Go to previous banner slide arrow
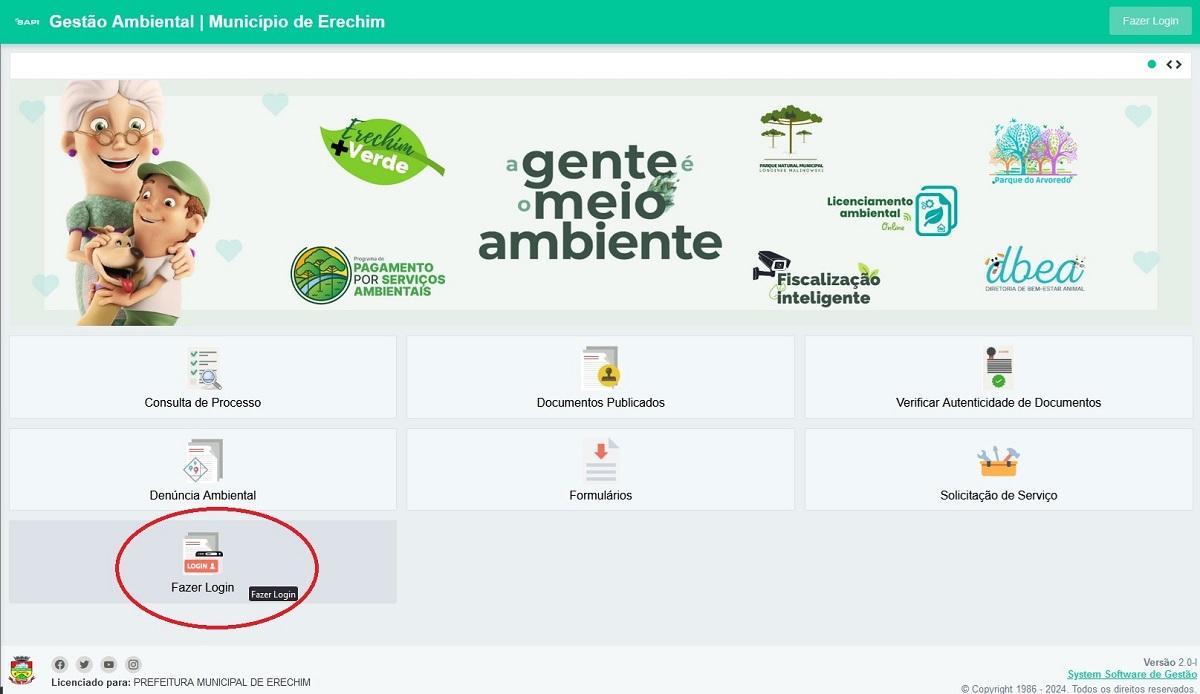 (x=1169, y=65)
